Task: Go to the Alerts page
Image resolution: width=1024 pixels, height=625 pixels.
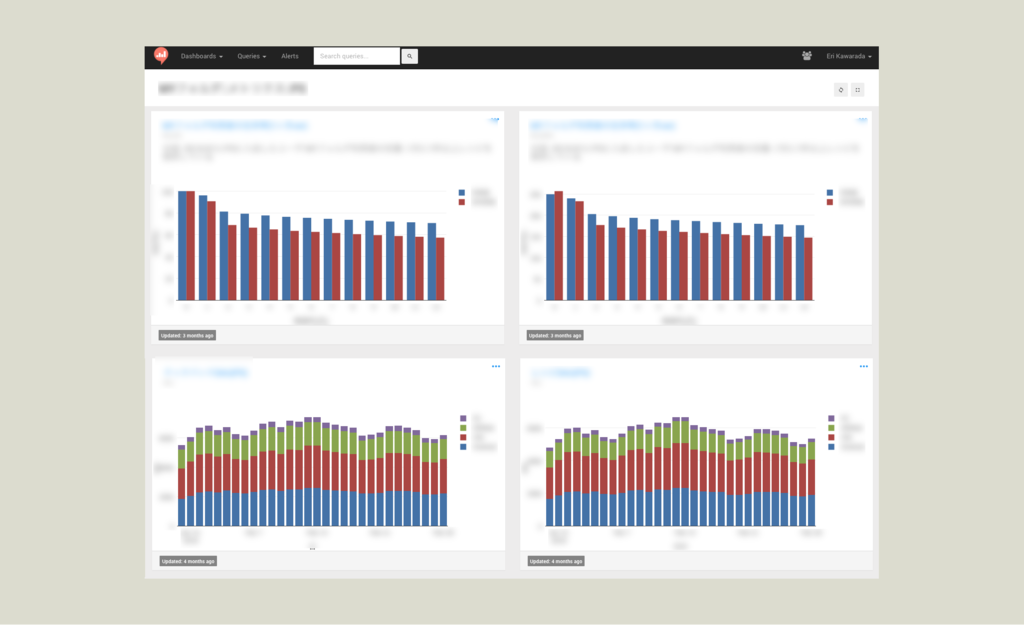Action: (x=290, y=56)
